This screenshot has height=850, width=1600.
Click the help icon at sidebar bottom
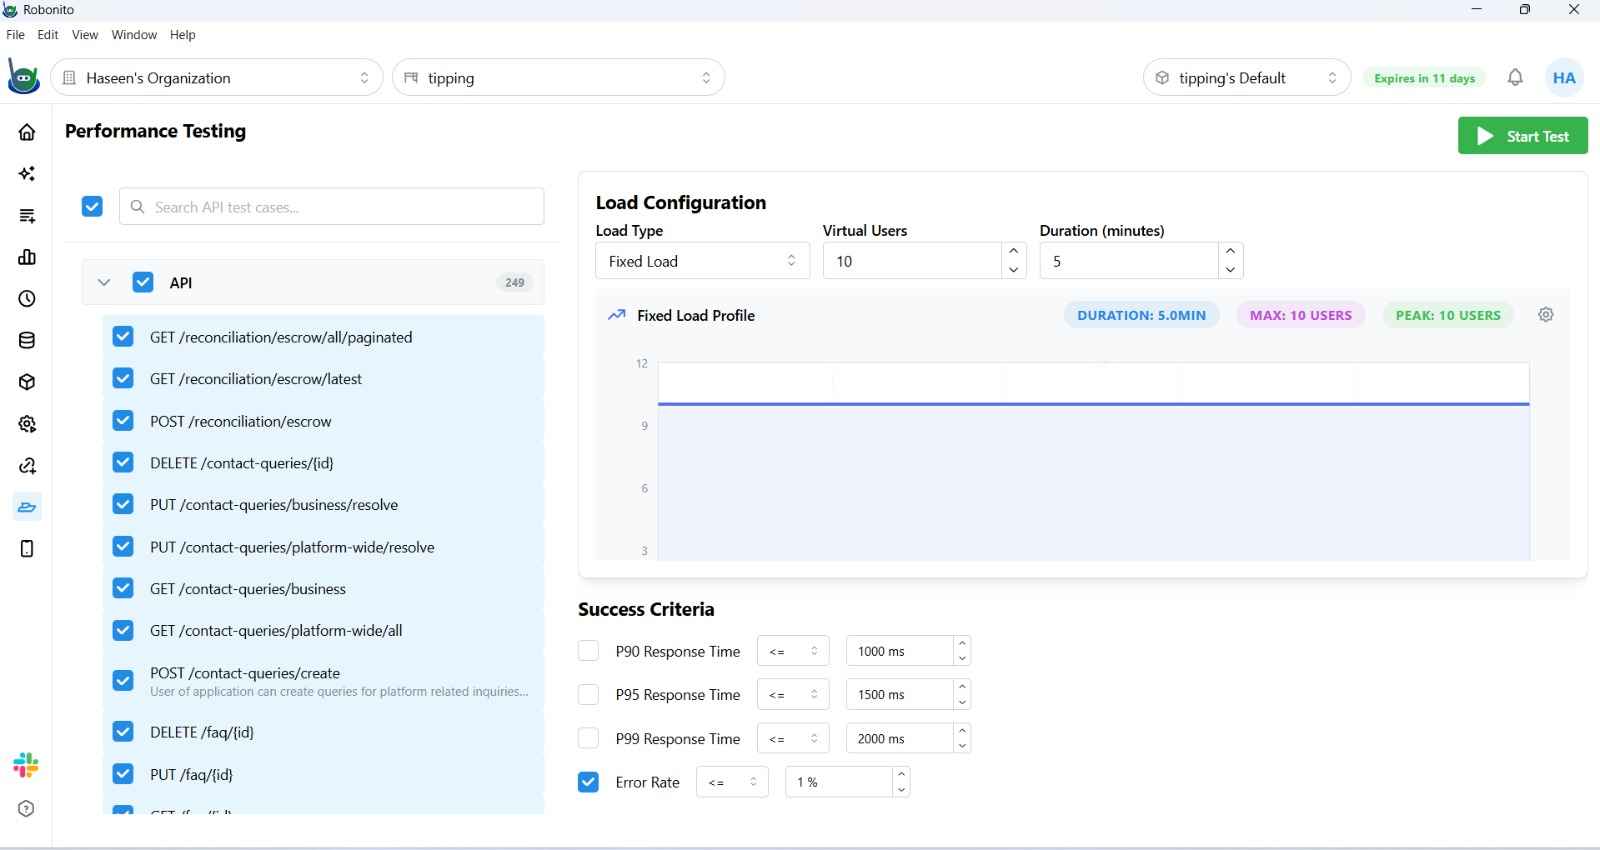[26, 809]
